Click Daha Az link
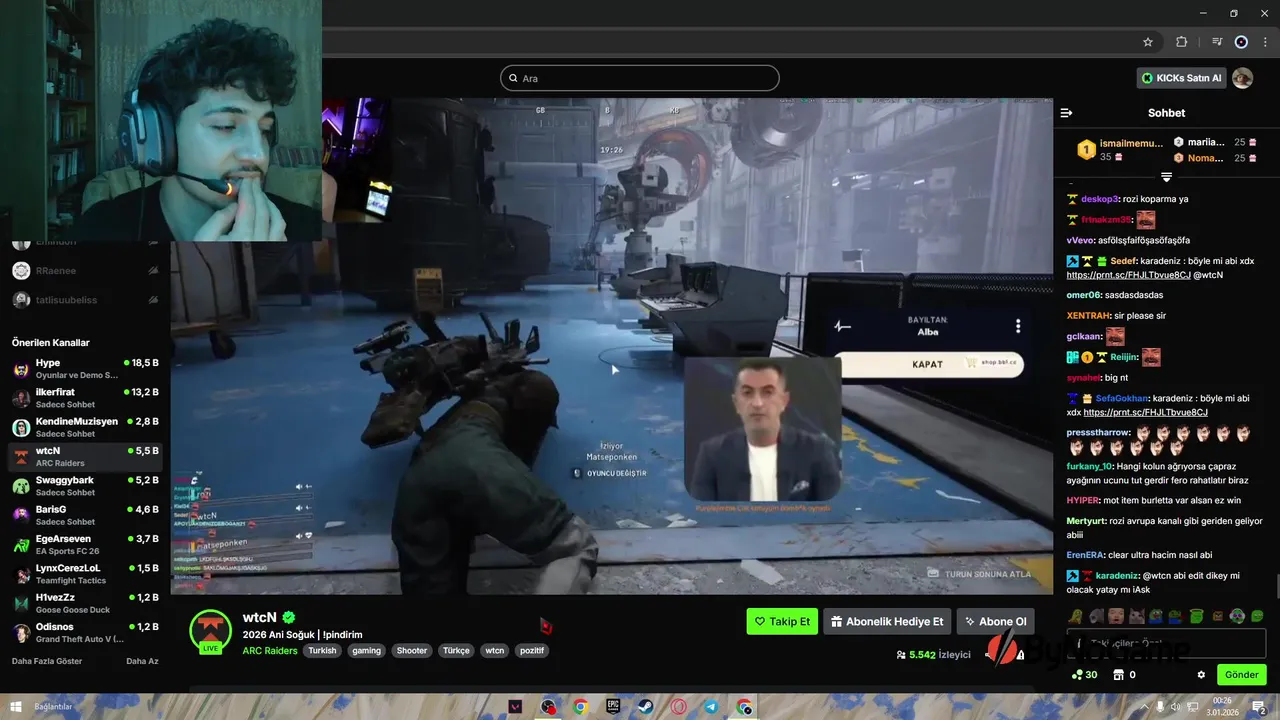This screenshot has width=1280, height=720. 142,661
